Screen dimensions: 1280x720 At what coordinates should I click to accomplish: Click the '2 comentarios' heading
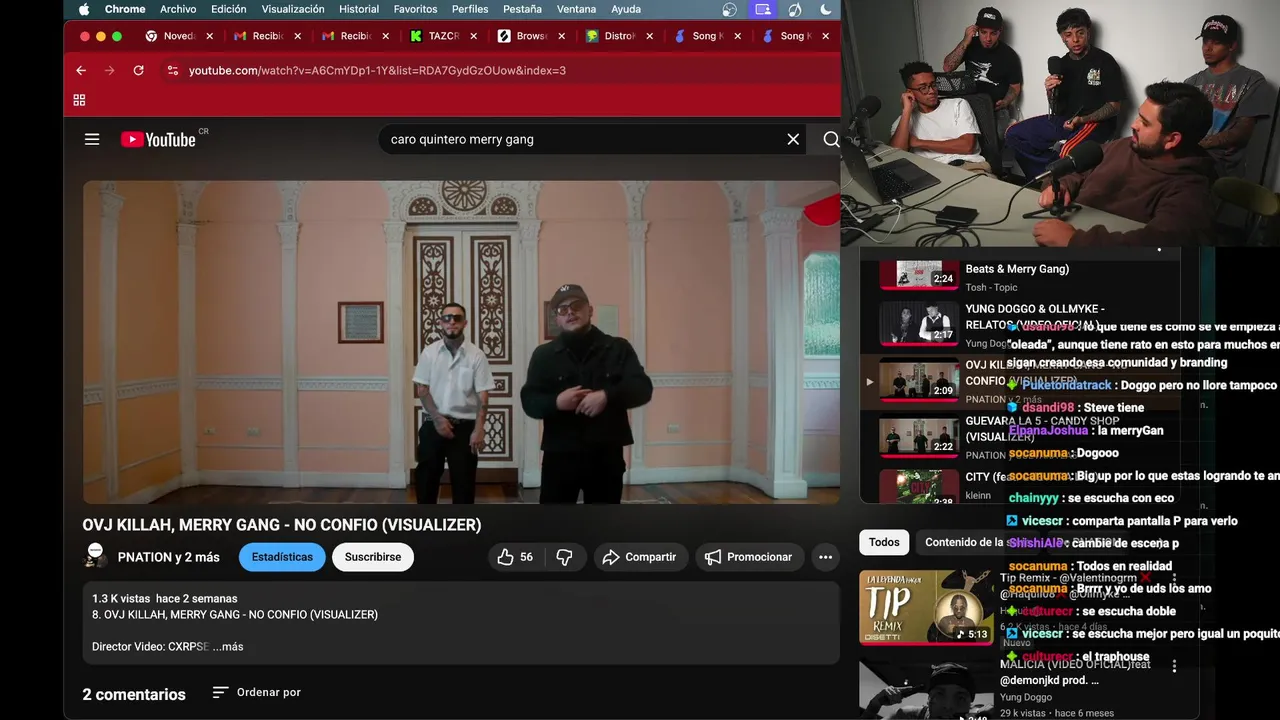click(134, 694)
